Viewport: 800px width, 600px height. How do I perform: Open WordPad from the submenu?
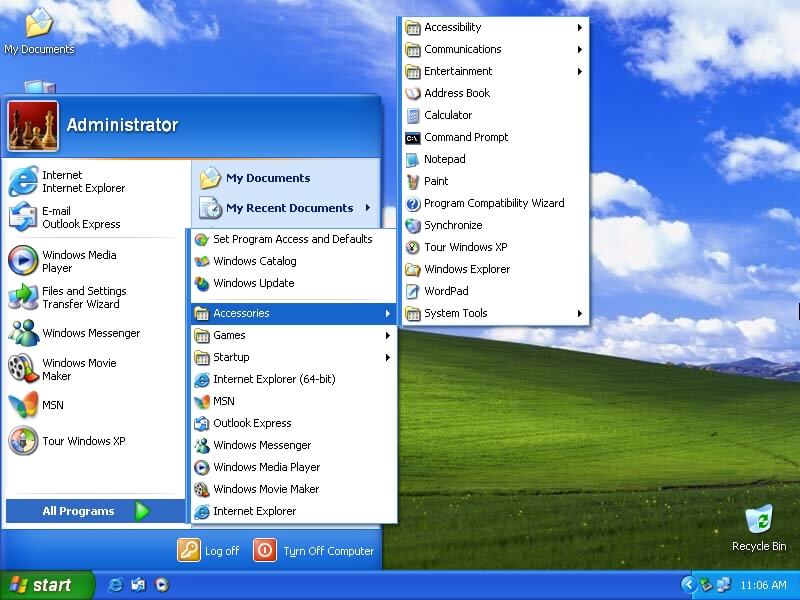click(x=445, y=291)
